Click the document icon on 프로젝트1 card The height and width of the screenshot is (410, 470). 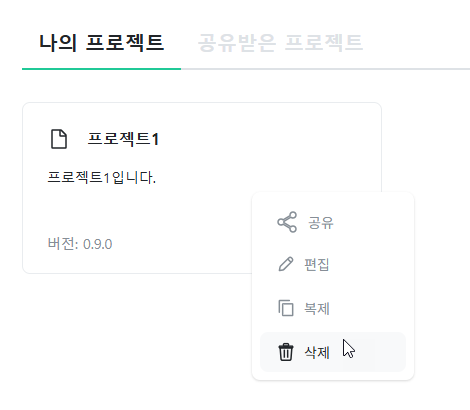coord(59,139)
